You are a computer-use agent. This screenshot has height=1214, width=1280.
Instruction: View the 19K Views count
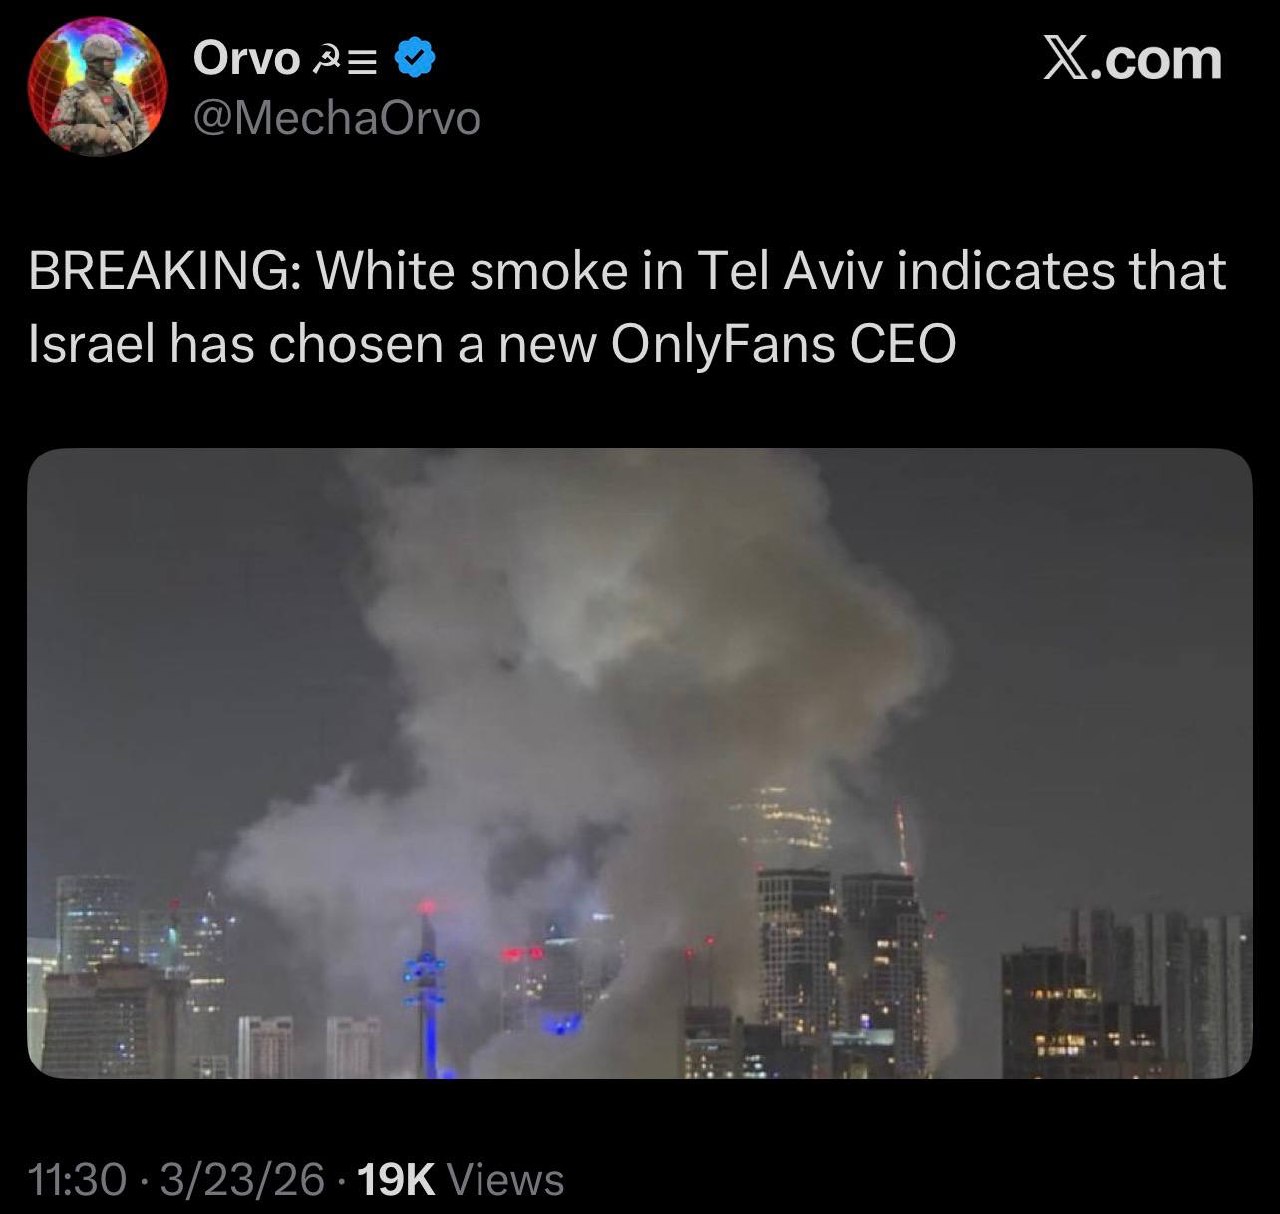tap(460, 1180)
